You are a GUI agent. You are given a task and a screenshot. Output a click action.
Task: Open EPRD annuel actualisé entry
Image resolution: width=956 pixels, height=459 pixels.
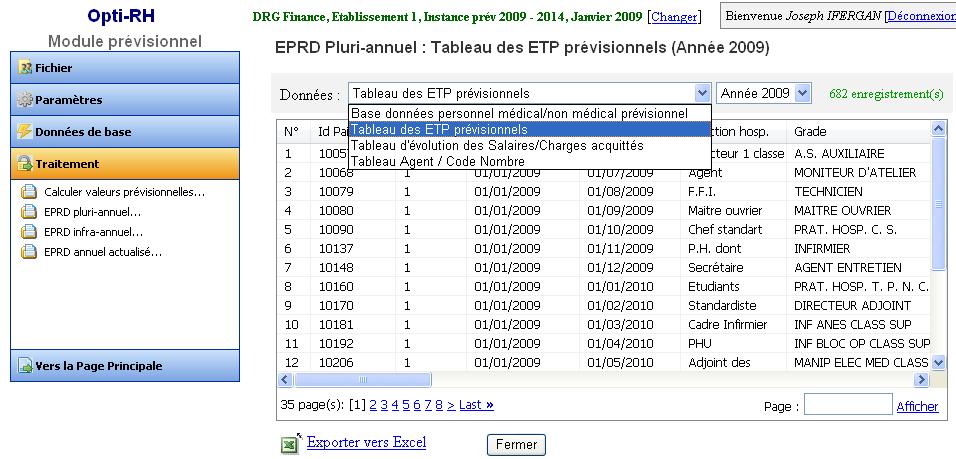click(x=103, y=252)
